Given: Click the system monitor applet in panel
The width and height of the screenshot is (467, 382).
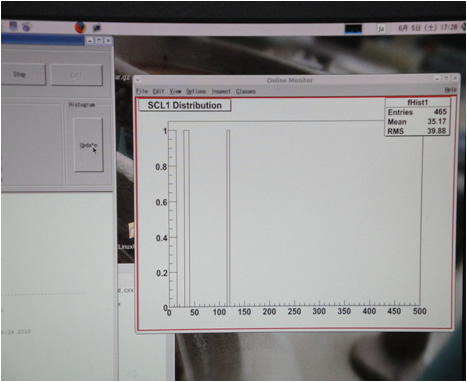Looking at the screenshot, I should click(353, 29).
